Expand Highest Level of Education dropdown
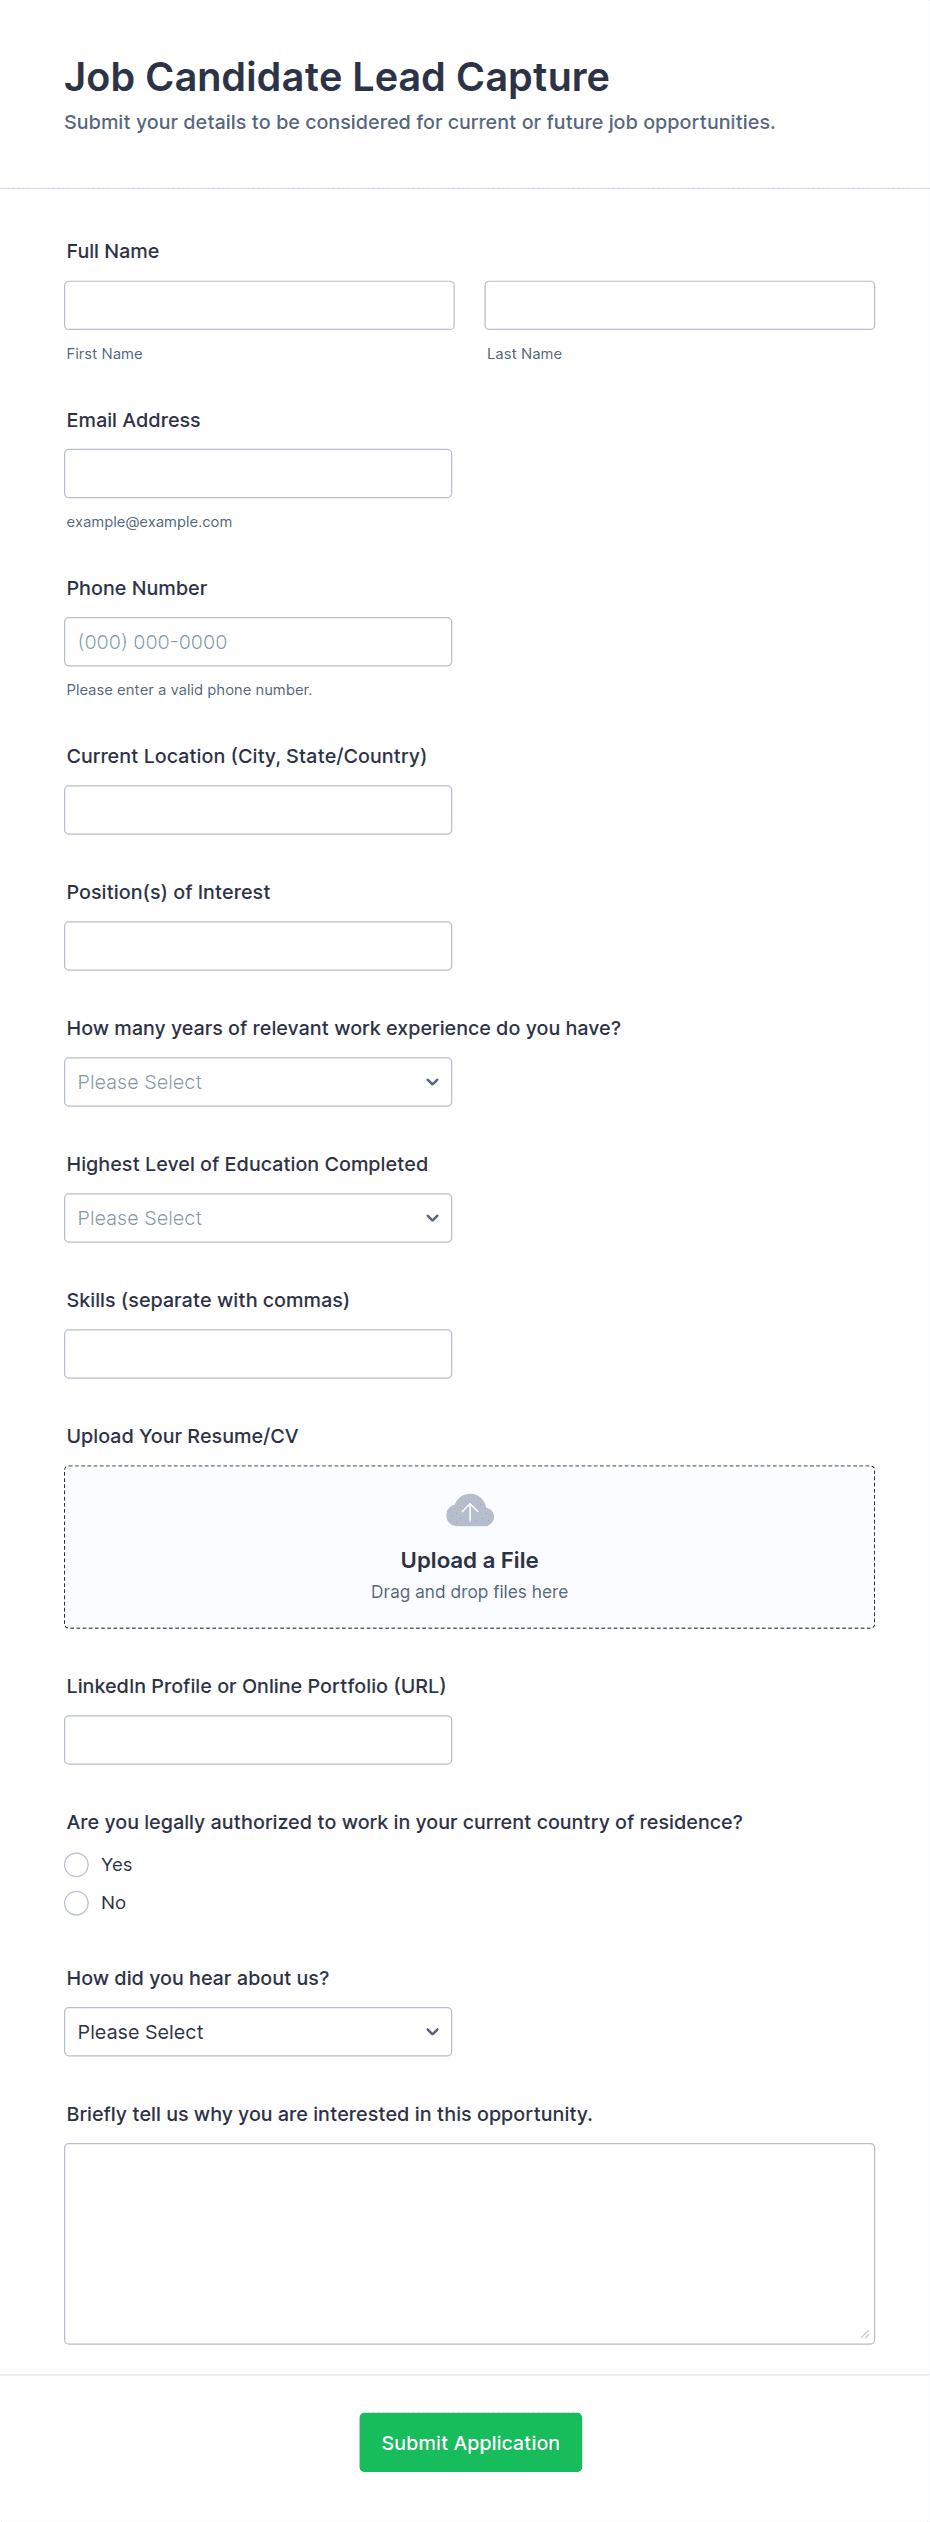The width and height of the screenshot is (930, 2522). [258, 1218]
